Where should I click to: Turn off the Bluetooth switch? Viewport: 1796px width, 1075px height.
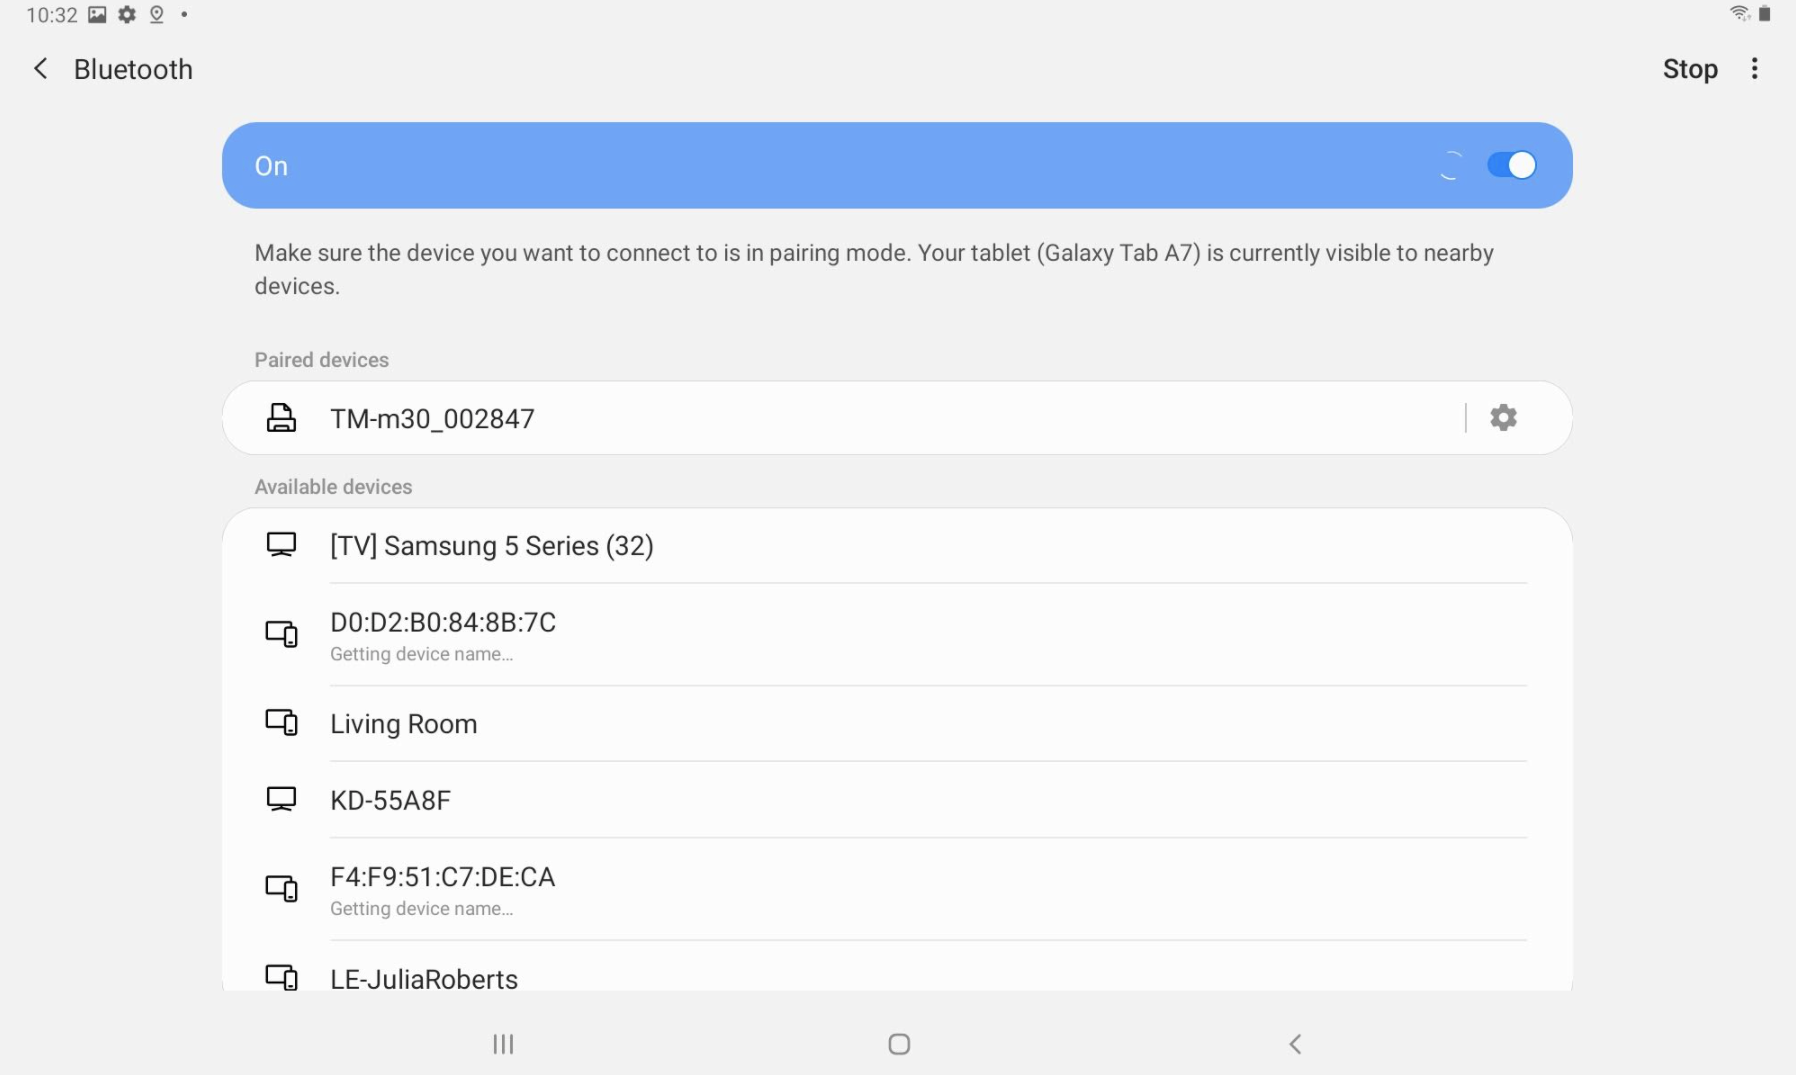point(1511,165)
